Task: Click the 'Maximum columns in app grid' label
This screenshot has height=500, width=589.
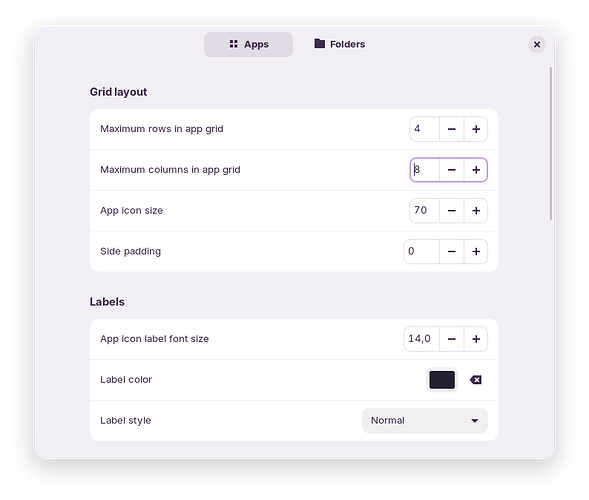Action: coord(170,170)
